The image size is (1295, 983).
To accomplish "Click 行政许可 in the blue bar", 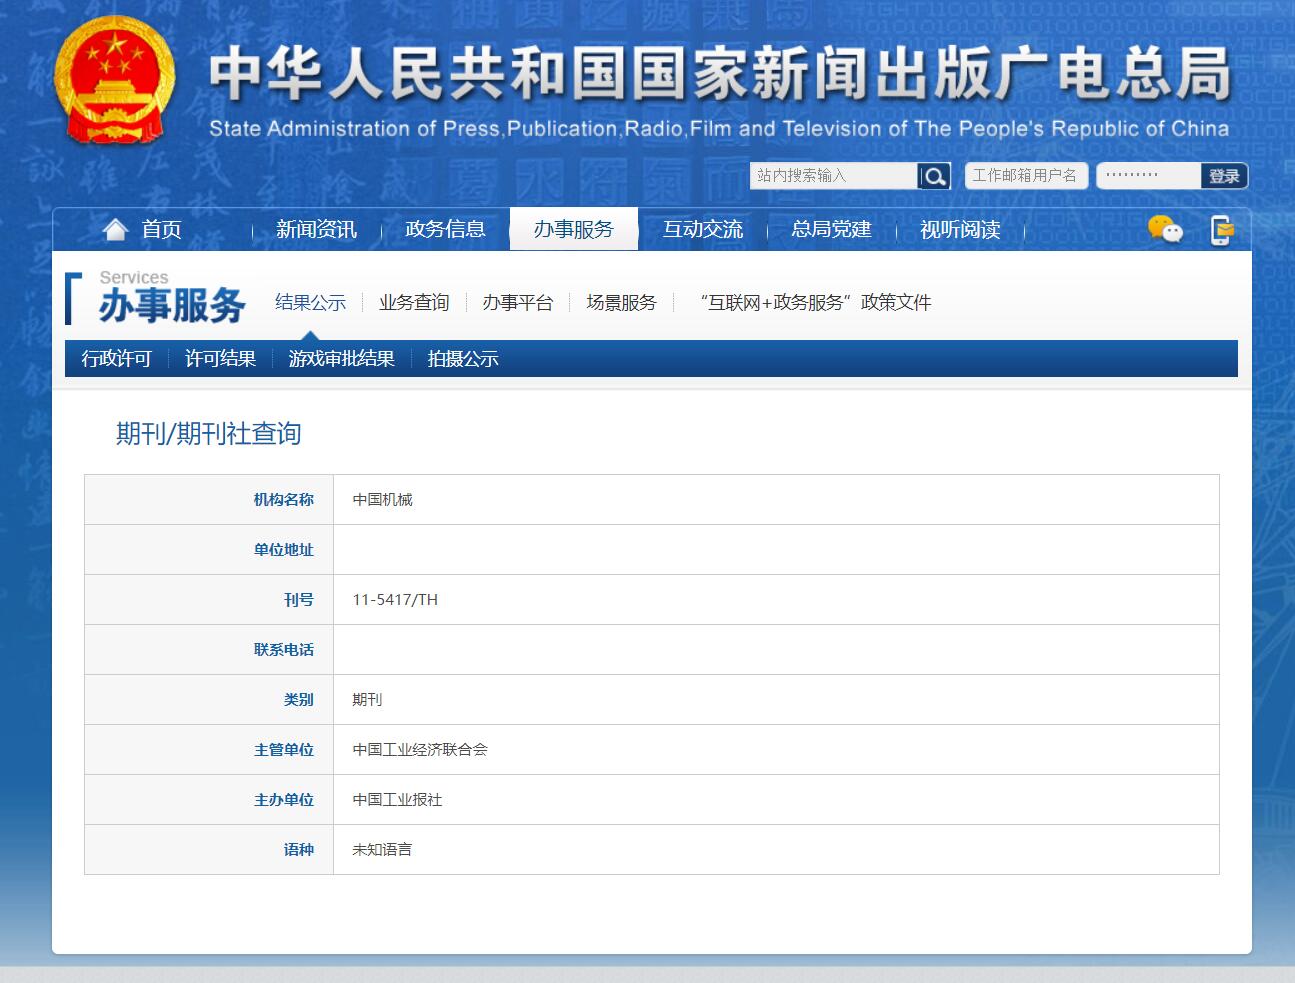I will [116, 358].
